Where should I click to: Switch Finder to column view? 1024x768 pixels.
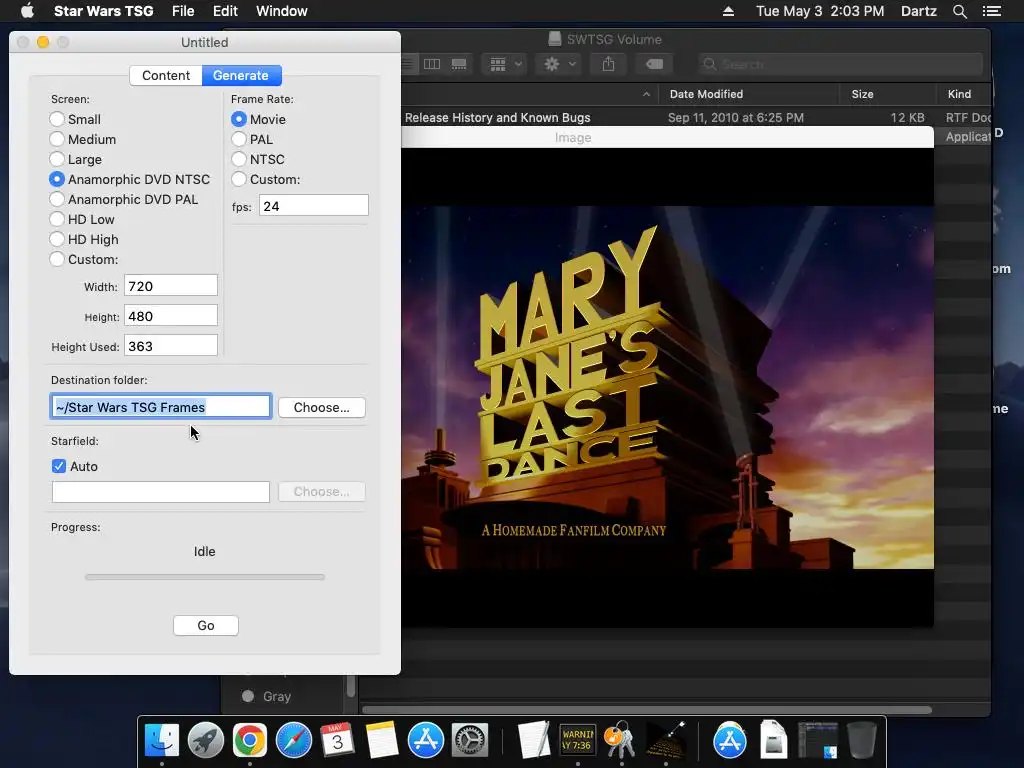[432, 64]
